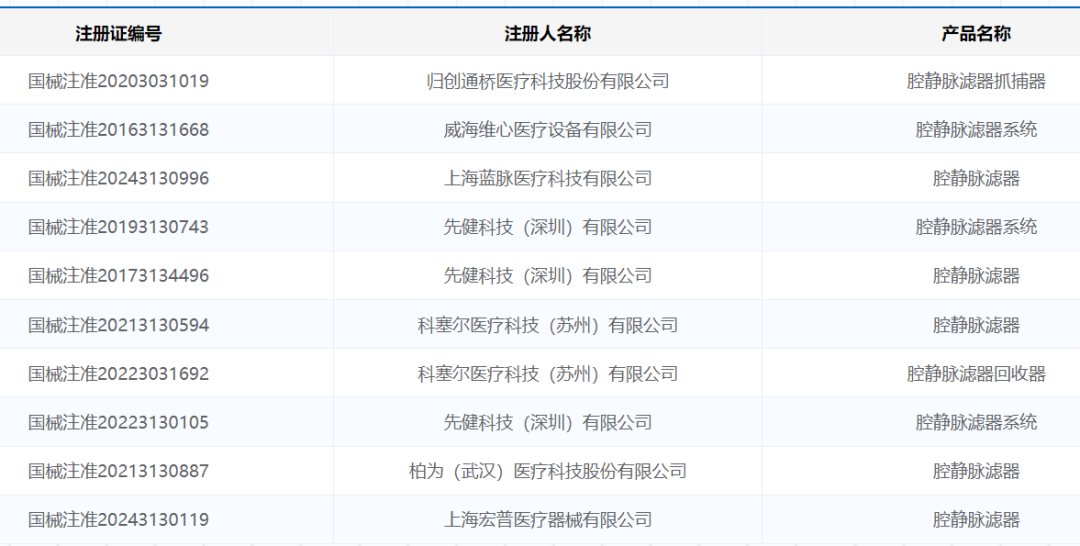This screenshot has width=1080, height=546.
Task: Click 科塞尔医疗科技（苏州）有限公司 in row 国械注准20213130594
Action: point(548,325)
